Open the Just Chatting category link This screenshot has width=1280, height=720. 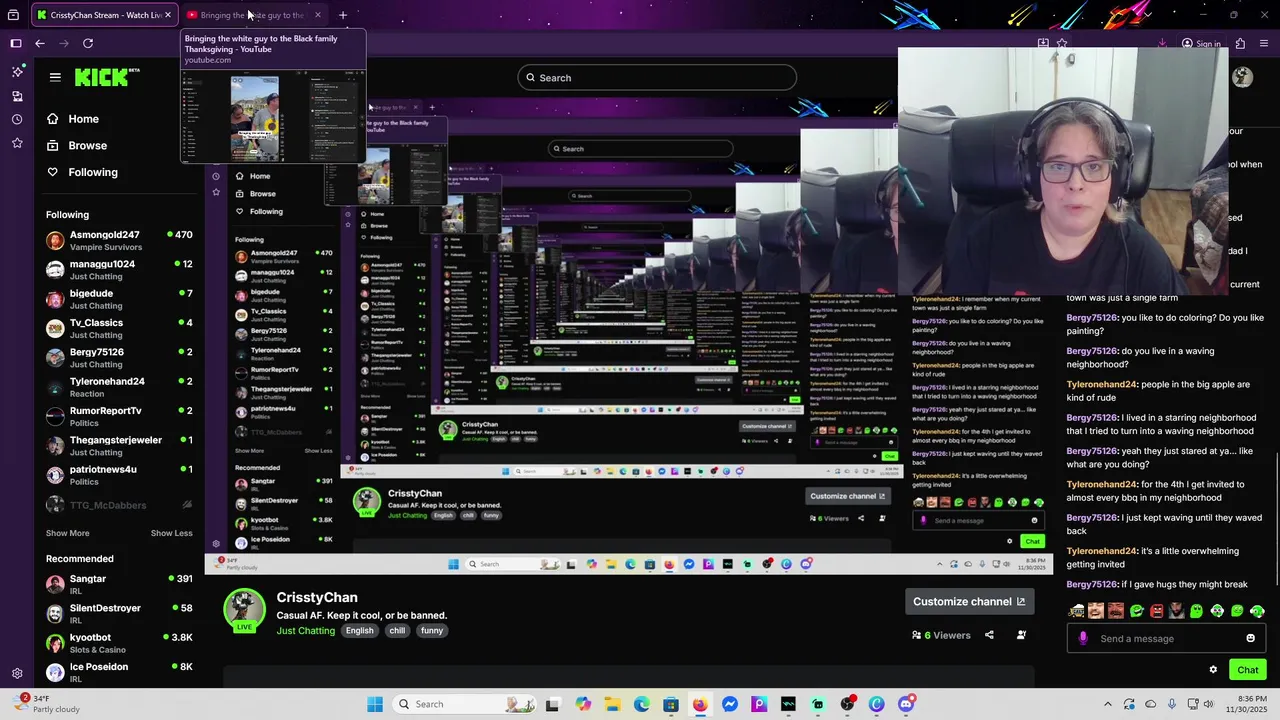coord(306,631)
